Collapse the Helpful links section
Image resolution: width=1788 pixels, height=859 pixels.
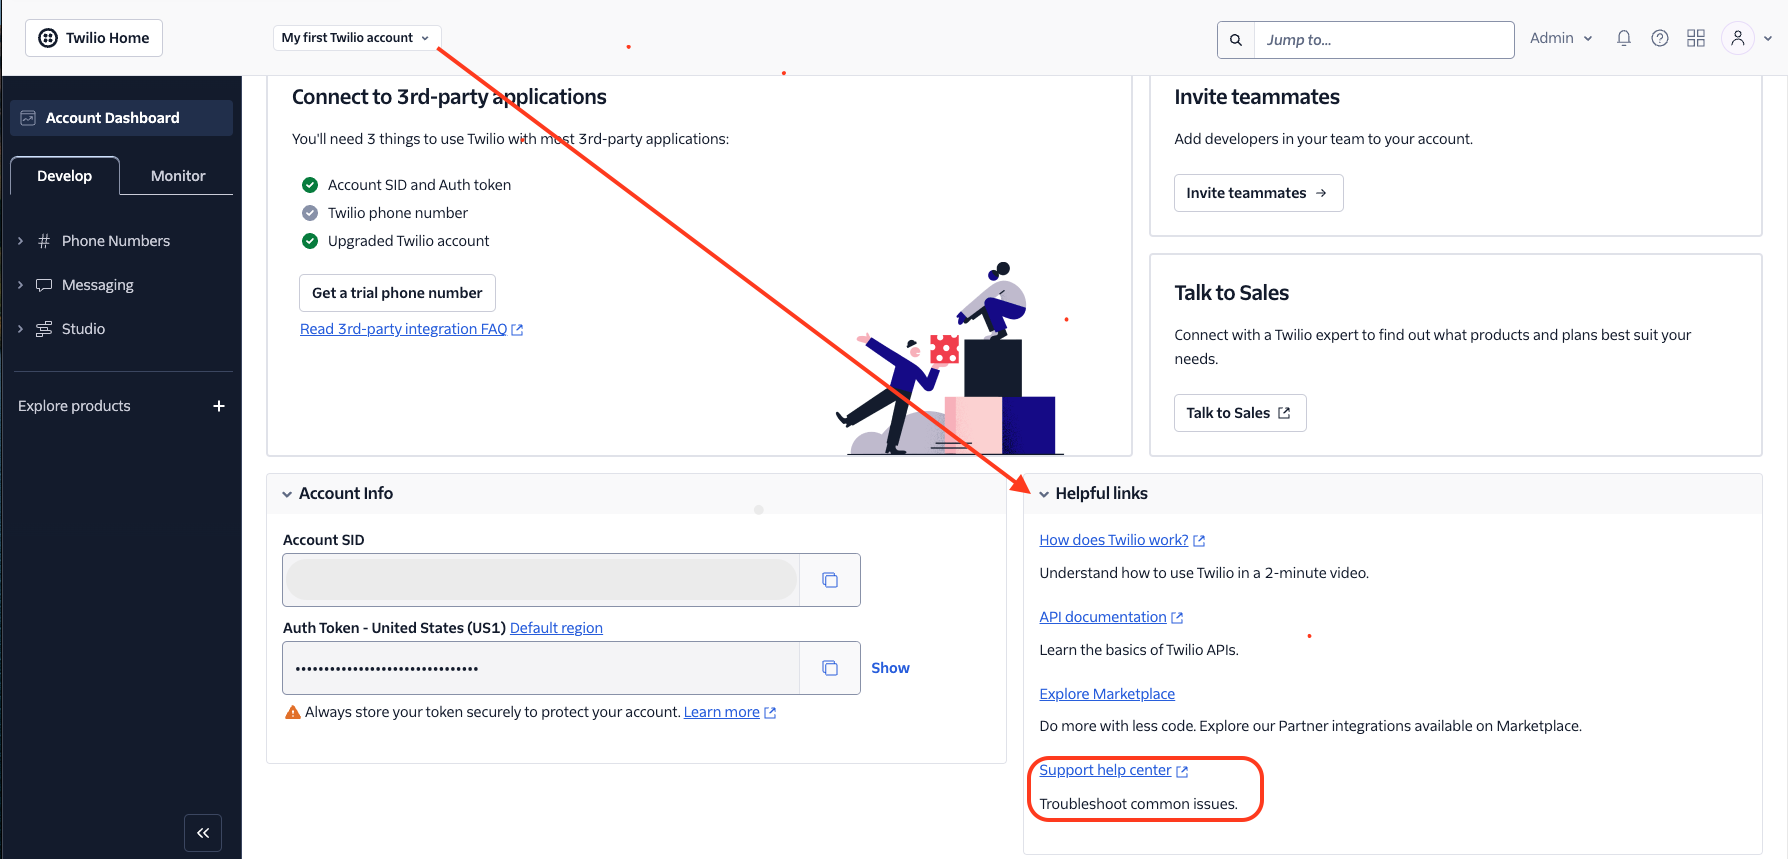pos(1044,494)
